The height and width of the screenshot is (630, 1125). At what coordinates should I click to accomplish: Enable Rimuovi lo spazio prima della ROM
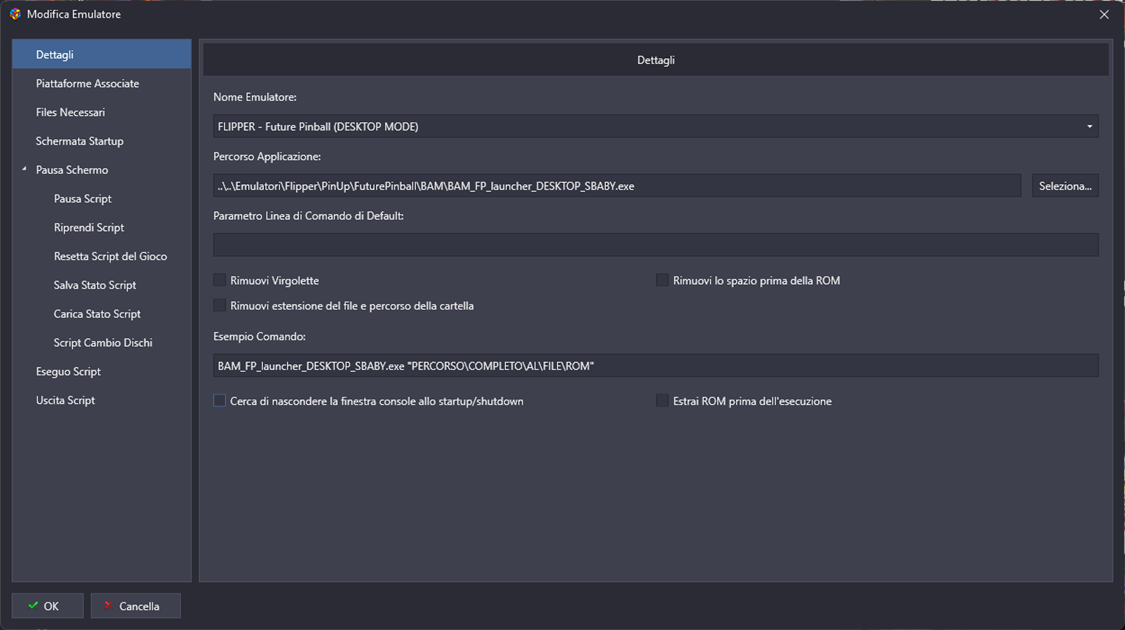(662, 280)
